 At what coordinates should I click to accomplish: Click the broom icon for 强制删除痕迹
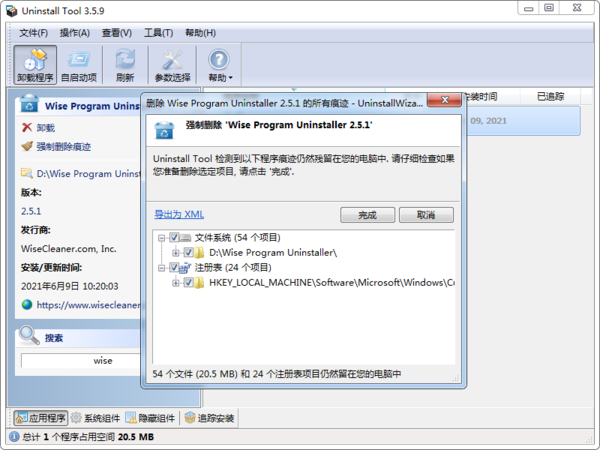tap(27, 146)
